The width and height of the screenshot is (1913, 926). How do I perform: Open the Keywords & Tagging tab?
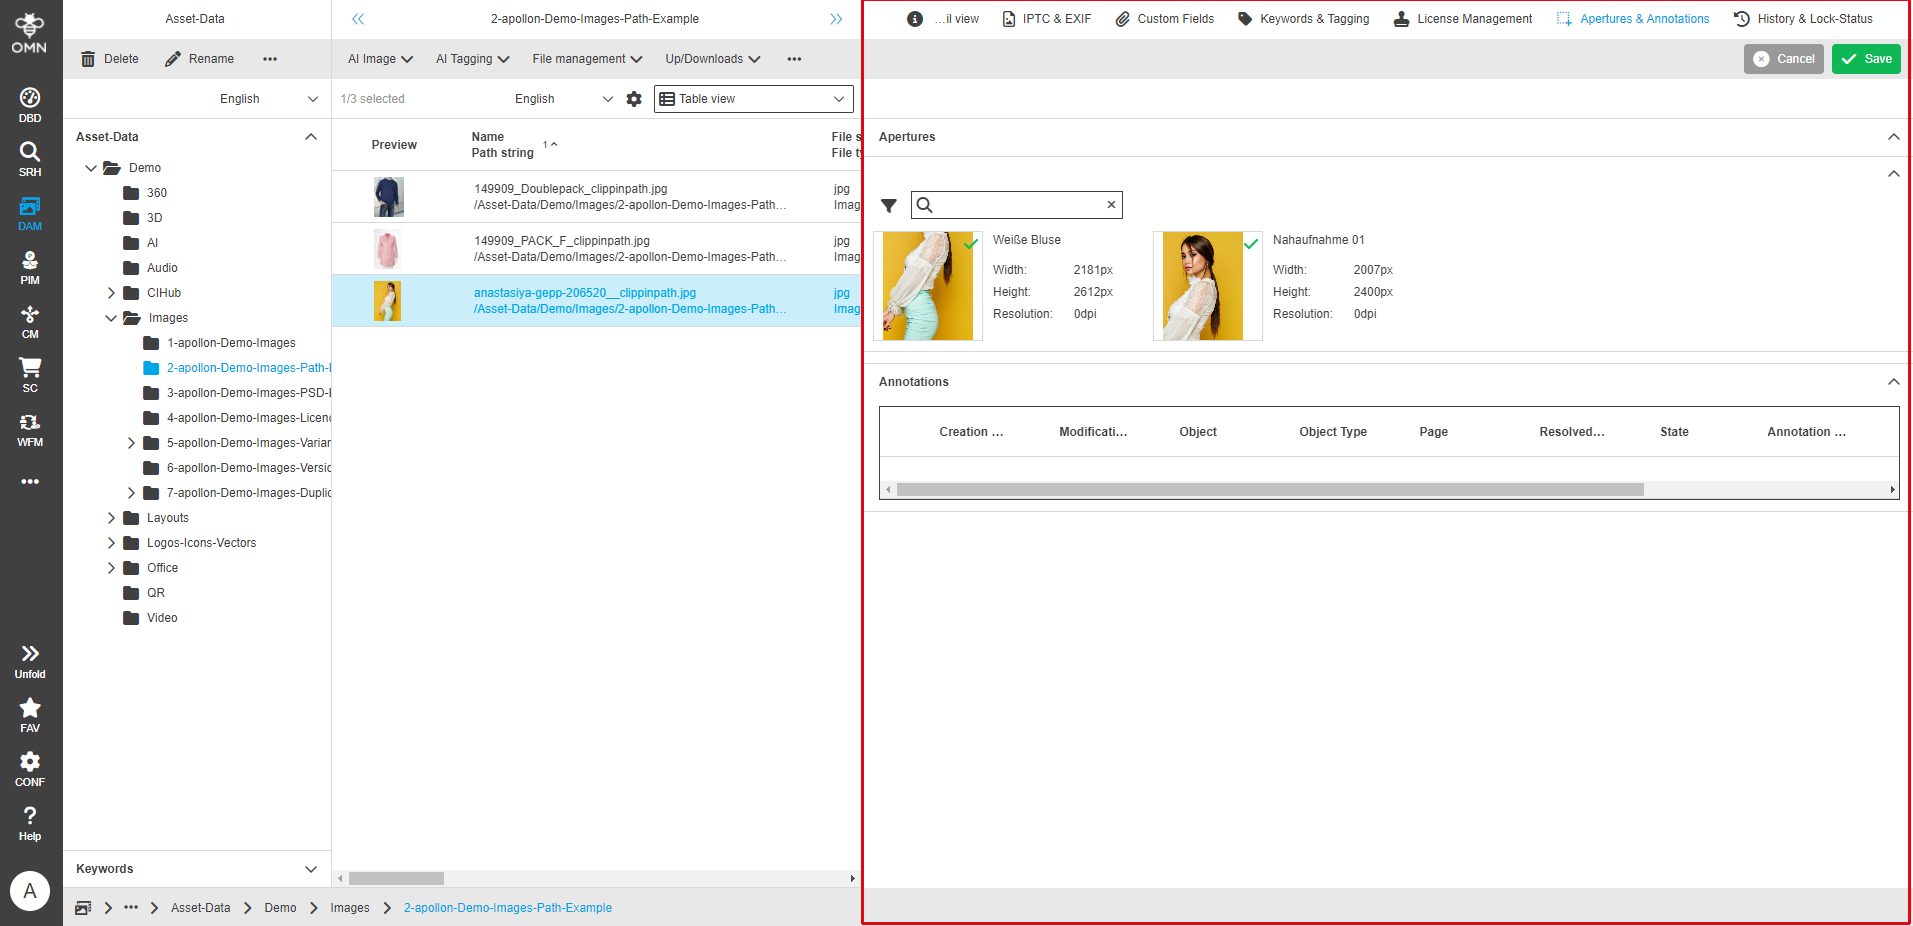click(x=1303, y=19)
